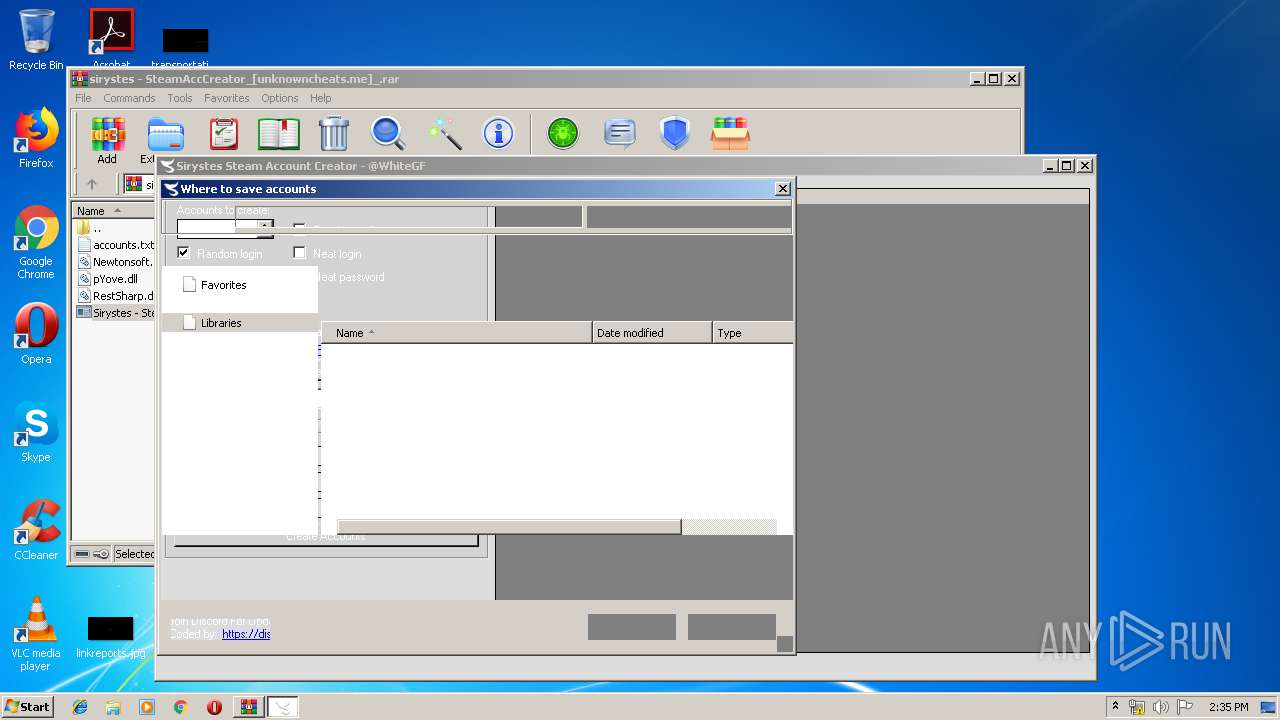The image size is (1280, 720).
Task: Open the WinRAR Commands menu
Action: click(129, 98)
